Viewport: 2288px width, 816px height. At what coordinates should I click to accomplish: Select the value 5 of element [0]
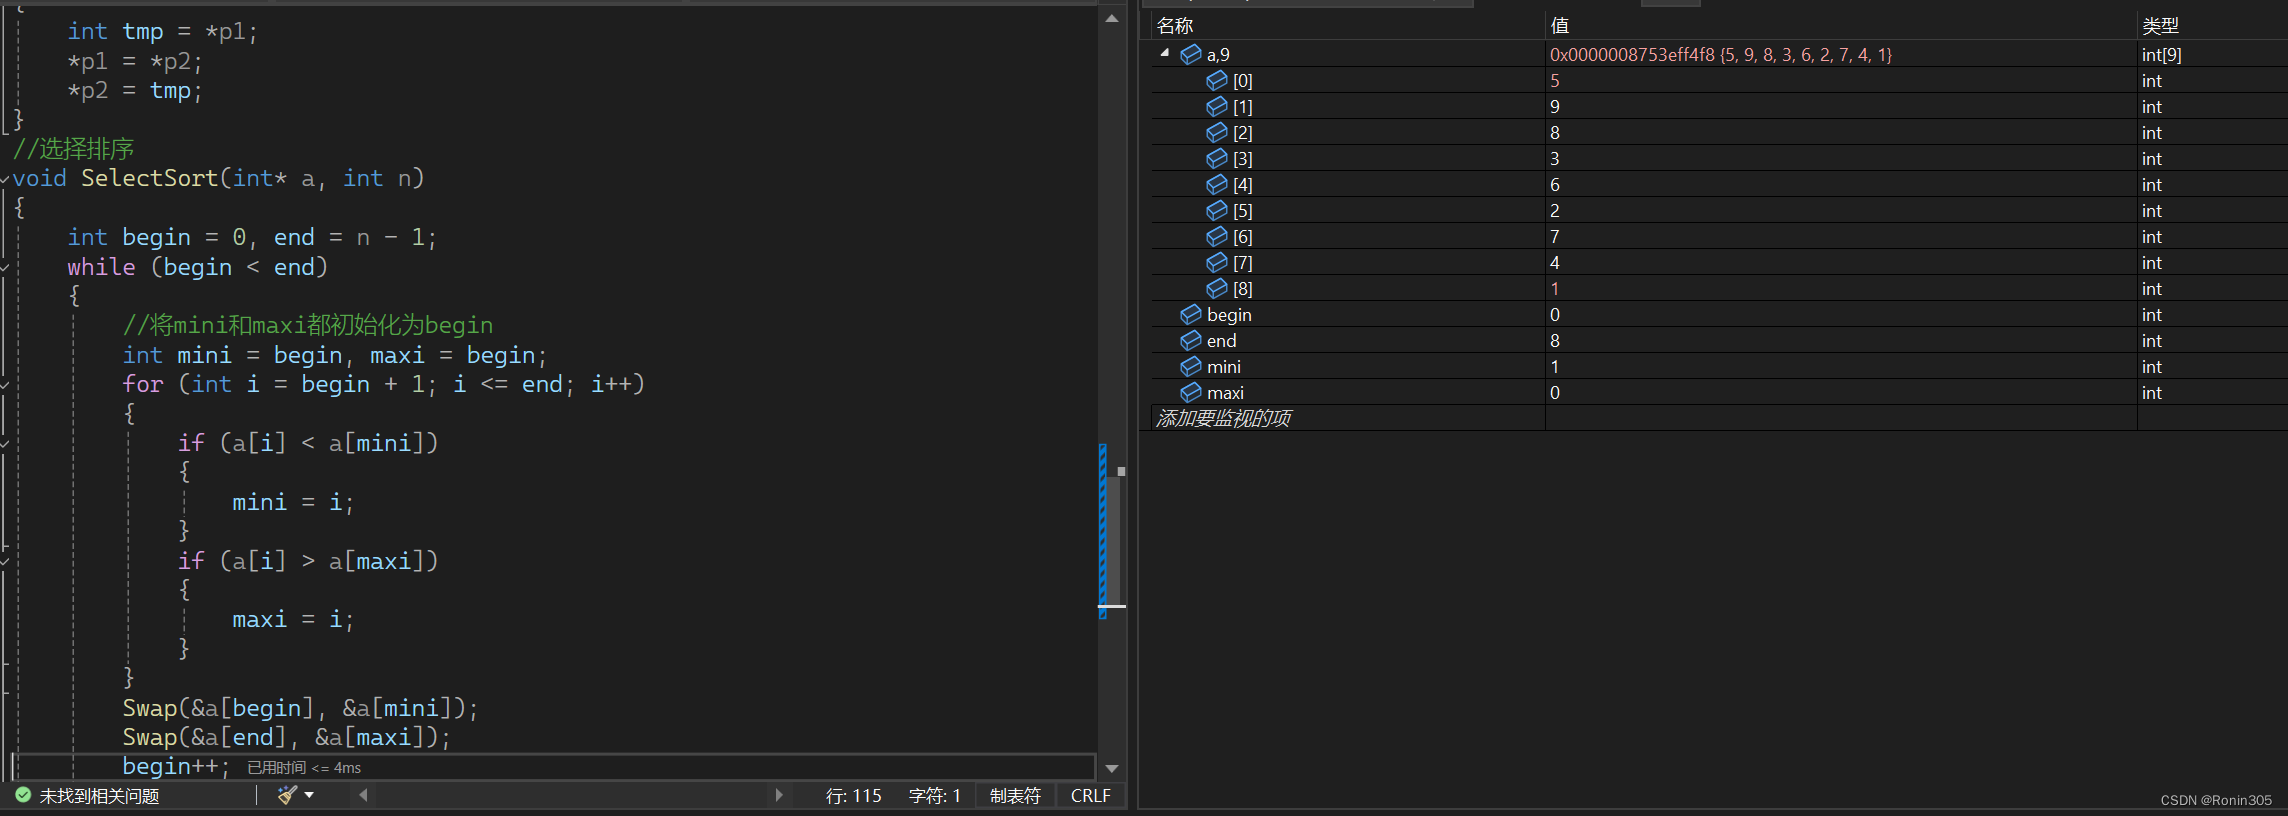1555,80
